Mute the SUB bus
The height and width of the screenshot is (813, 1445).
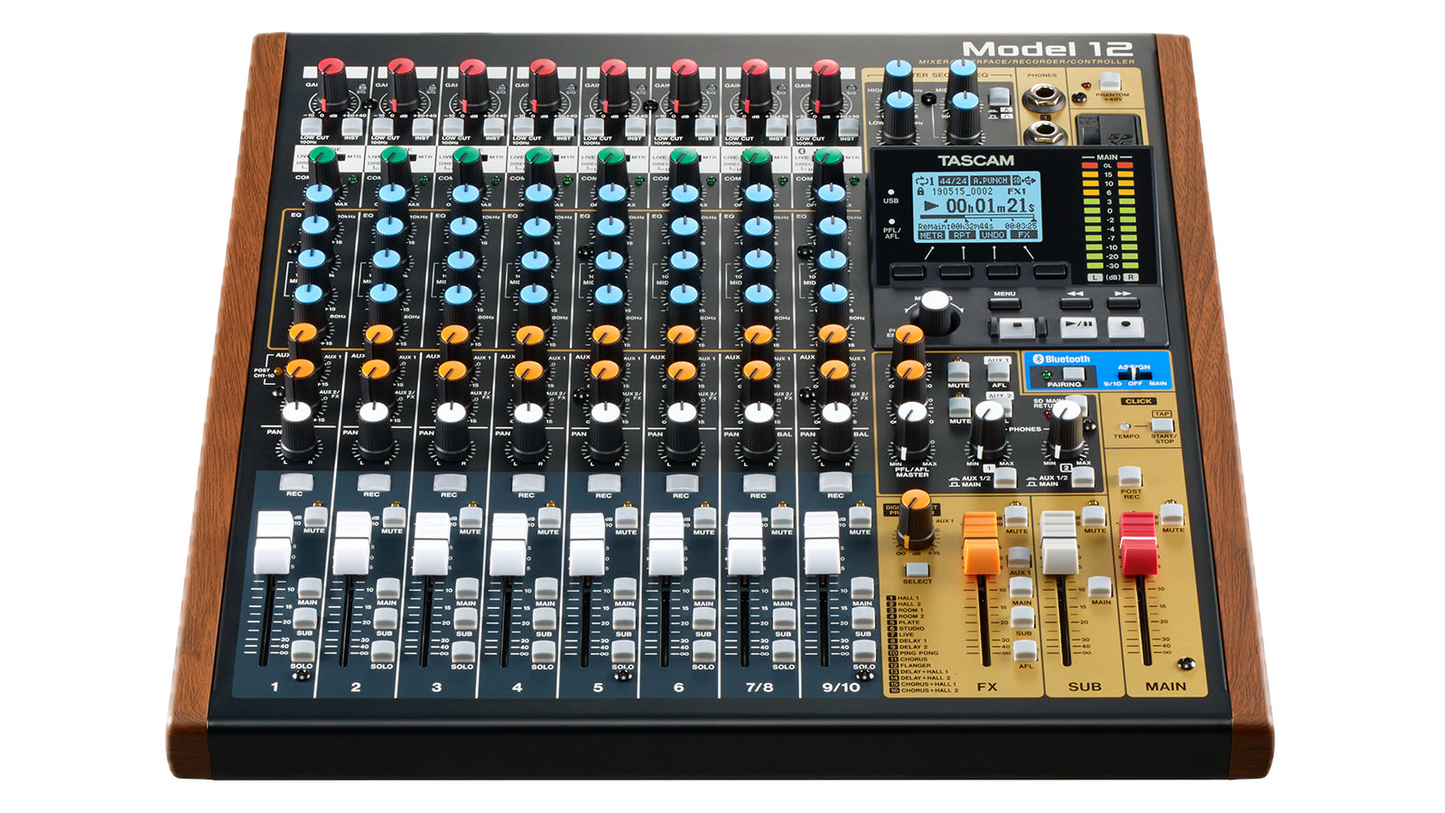(x=1093, y=515)
